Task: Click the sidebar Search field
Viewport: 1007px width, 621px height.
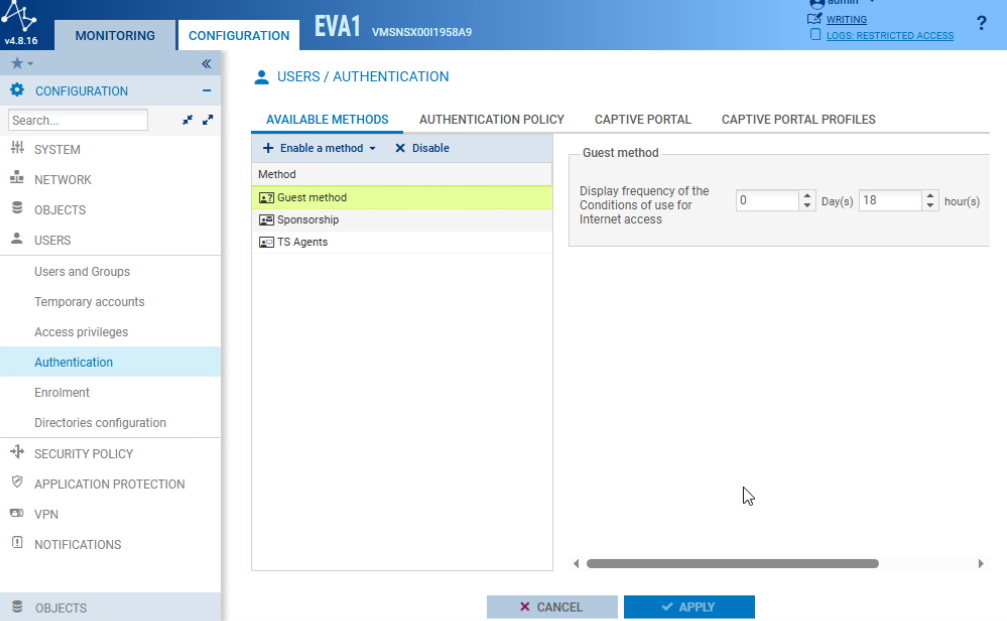Action: (x=78, y=120)
